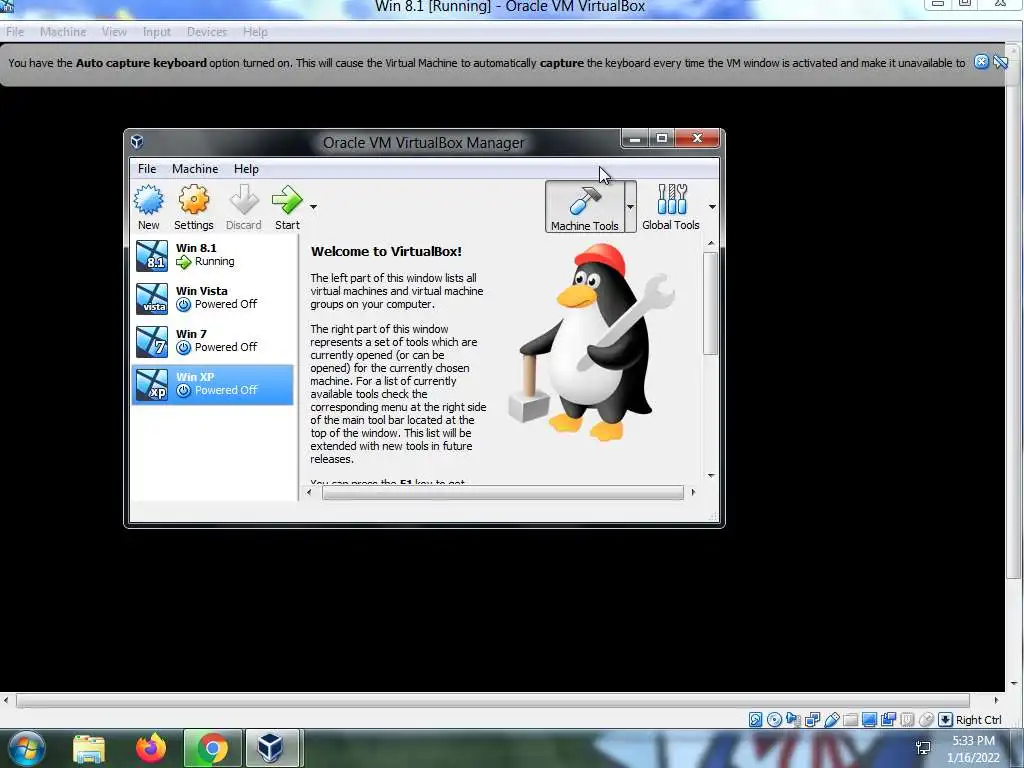Open the Start button dropdown arrow
The width and height of the screenshot is (1024, 768).
pyautogui.click(x=313, y=207)
